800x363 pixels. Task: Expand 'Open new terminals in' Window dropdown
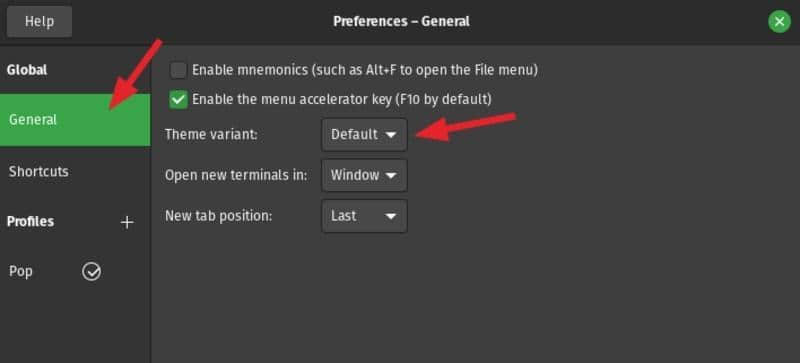pyautogui.click(x=364, y=176)
